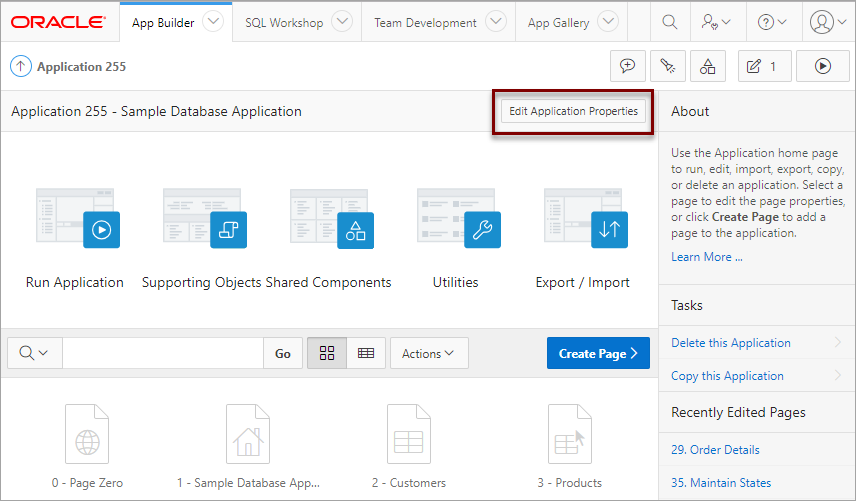Click the Oracle logo
The width and height of the screenshot is (856, 501).
pos(58,22)
